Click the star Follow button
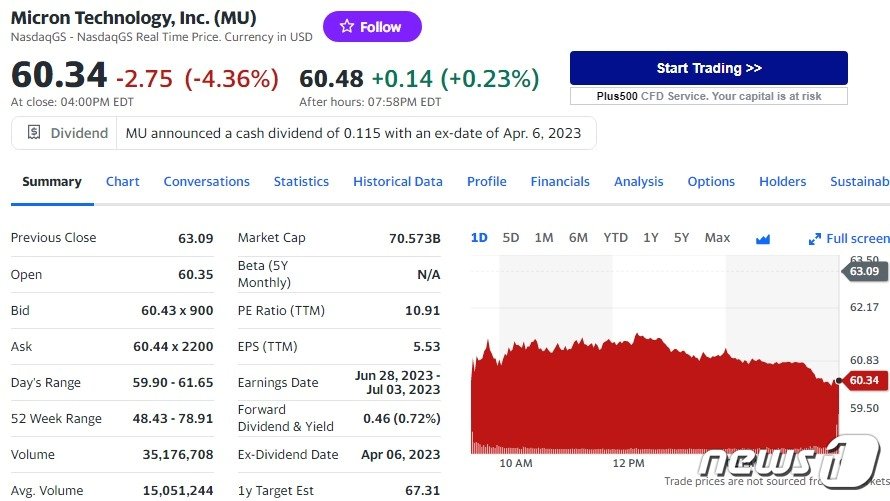The height and width of the screenshot is (501, 890). point(372,27)
